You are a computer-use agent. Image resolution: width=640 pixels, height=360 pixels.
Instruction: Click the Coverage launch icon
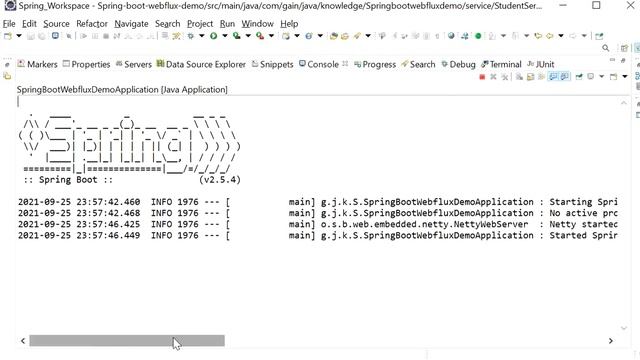pos(236,36)
